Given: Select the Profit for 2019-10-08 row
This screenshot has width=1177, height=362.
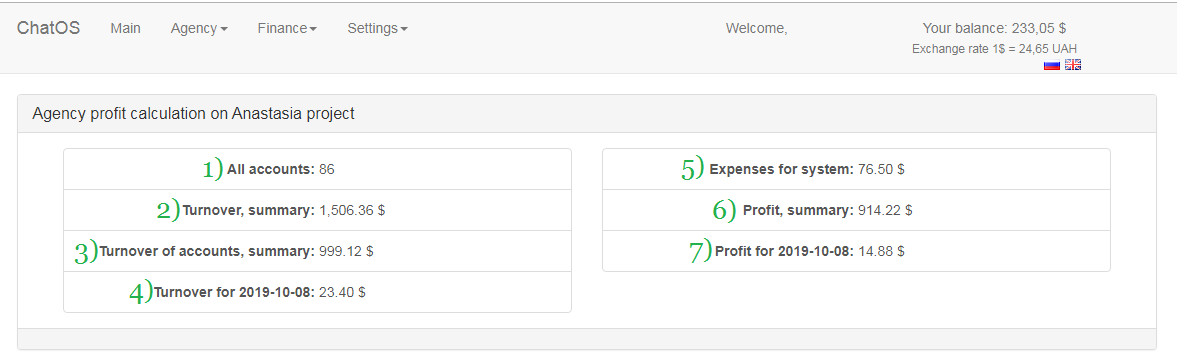Looking at the screenshot, I should tap(856, 251).
